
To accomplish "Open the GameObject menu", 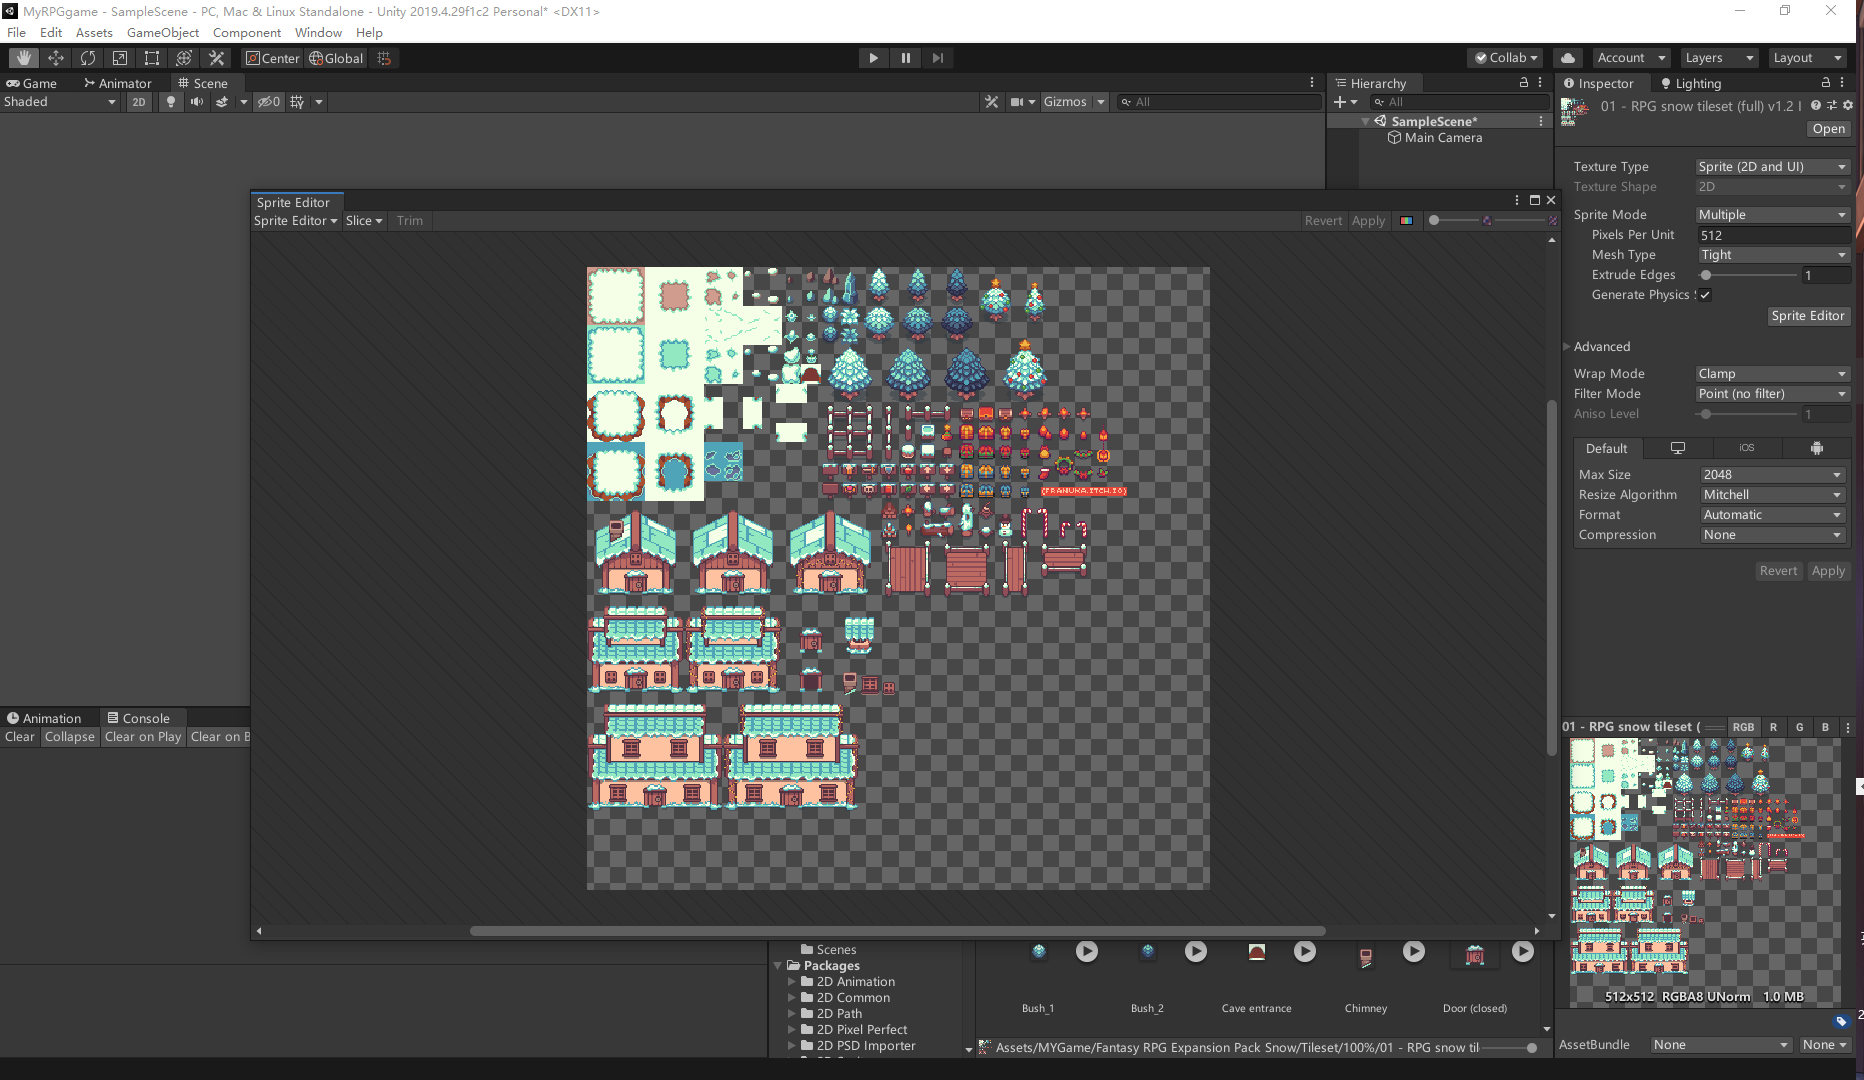I will click(162, 32).
